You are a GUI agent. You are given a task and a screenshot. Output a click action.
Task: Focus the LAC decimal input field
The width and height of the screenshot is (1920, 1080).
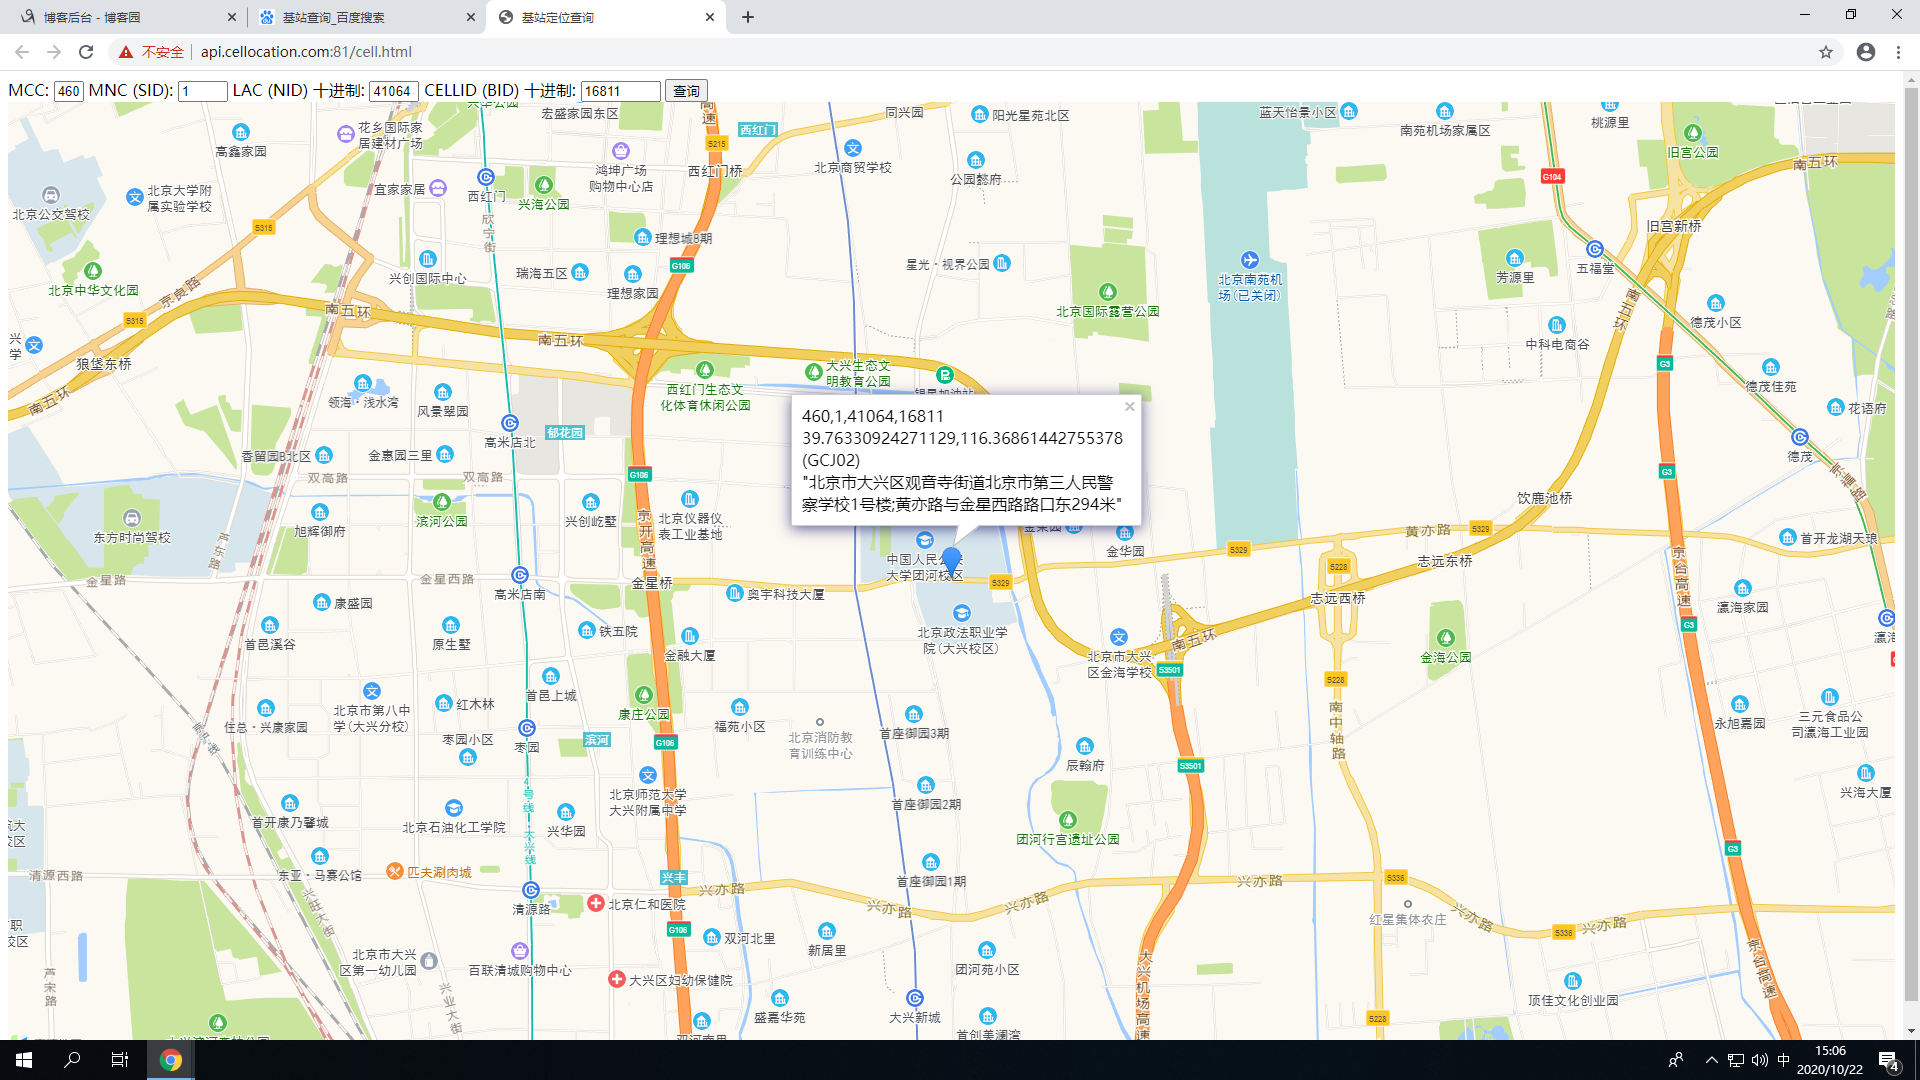pyautogui.click(x=393, y=91)
